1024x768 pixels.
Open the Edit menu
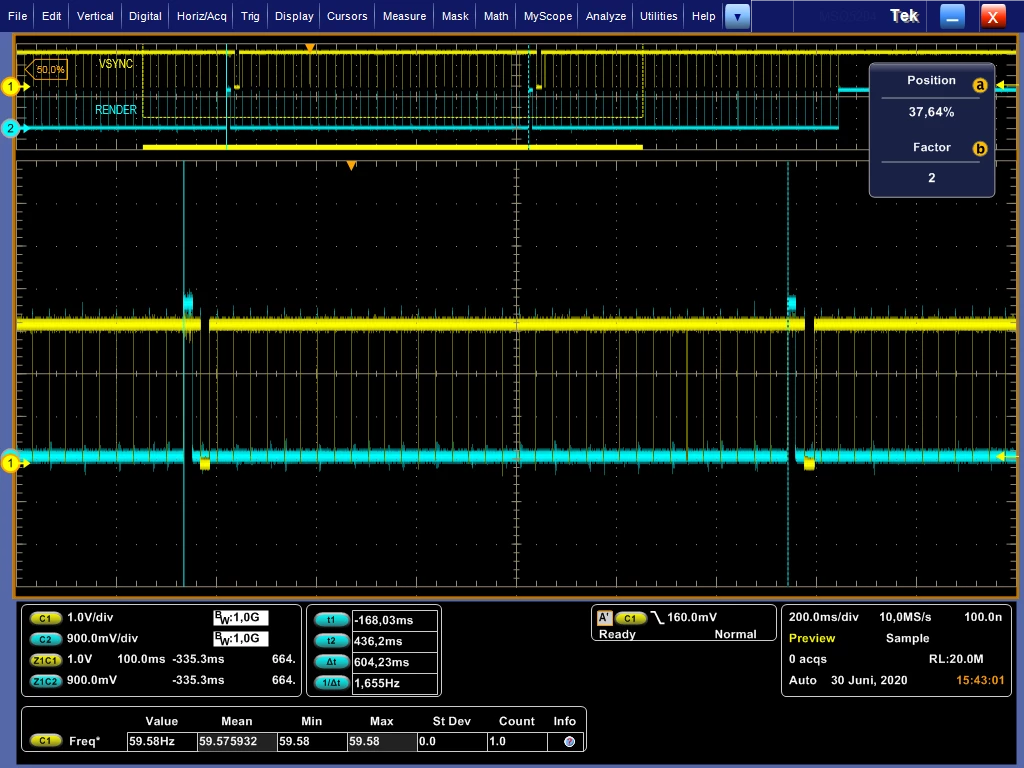(52, 16)
